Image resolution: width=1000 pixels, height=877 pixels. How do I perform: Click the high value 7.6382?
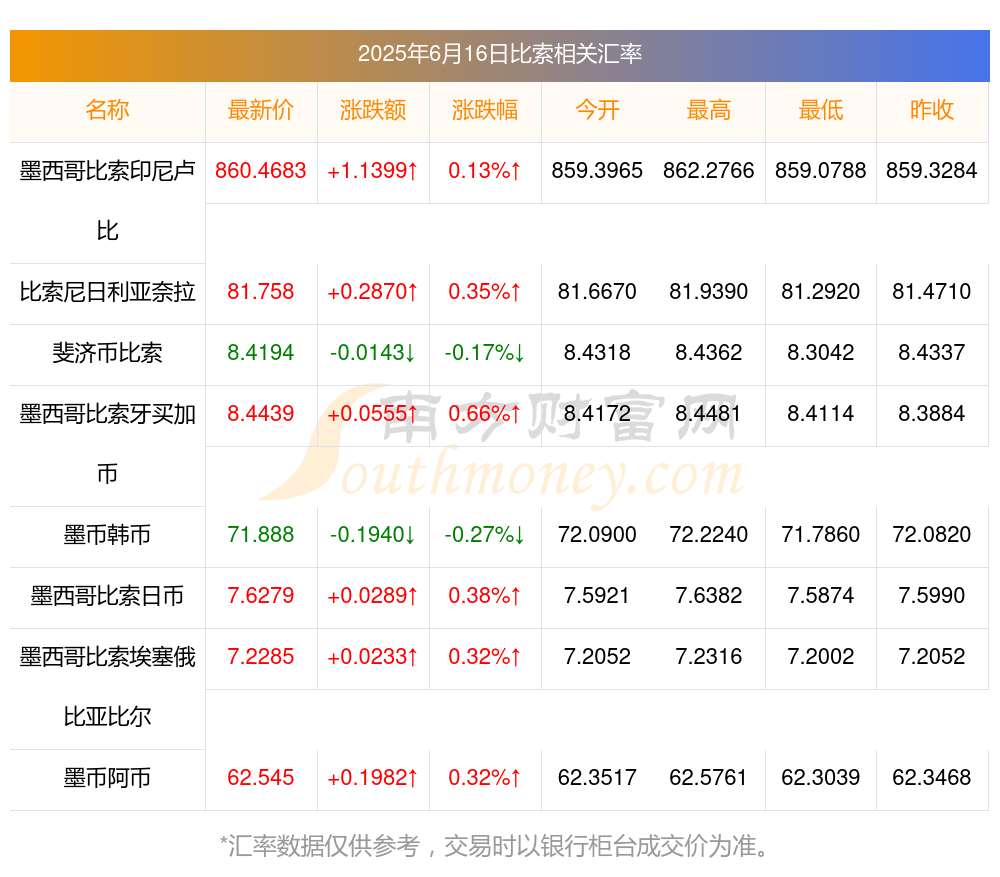[709, 596]
